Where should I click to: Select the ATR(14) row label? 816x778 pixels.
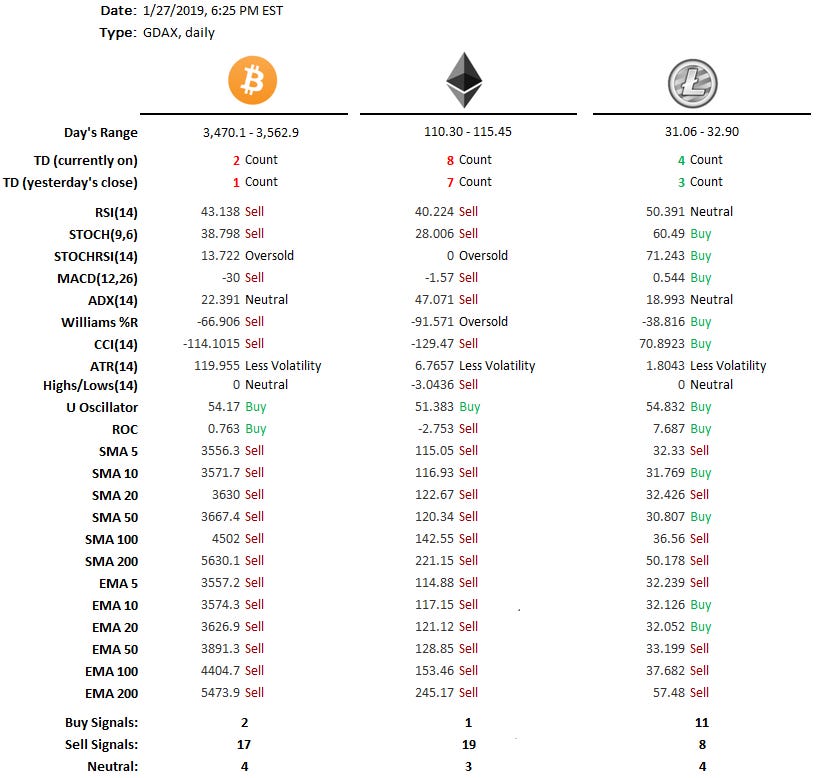[x=113, y=366]
